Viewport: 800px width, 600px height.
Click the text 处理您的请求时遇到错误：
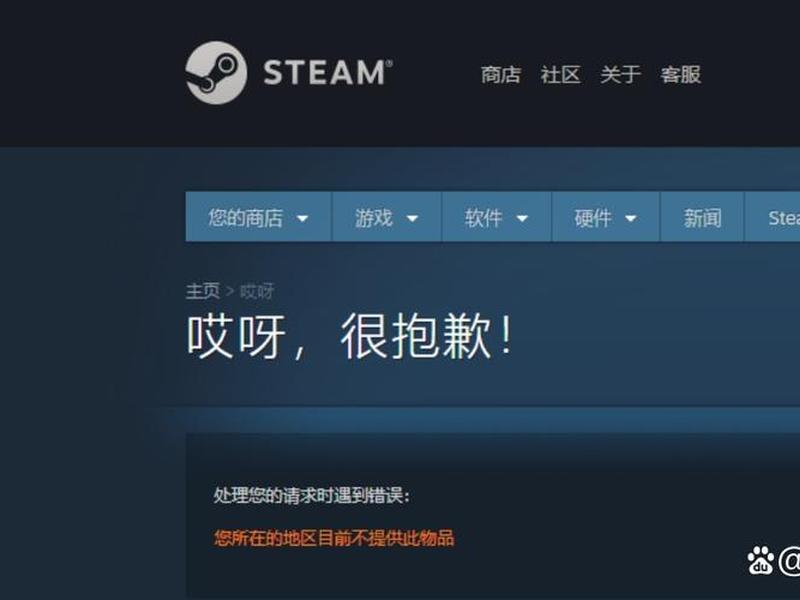tap(311, 495)
